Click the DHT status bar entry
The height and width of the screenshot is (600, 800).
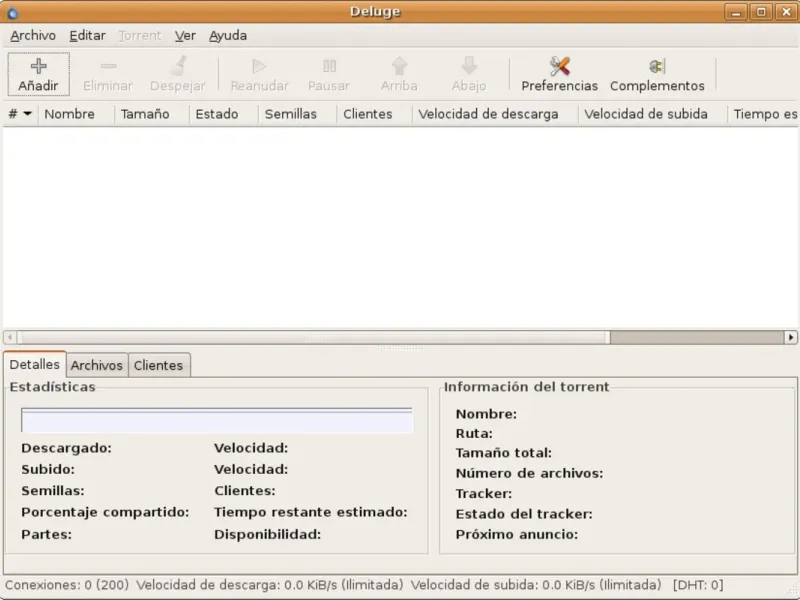pos(698,585)
